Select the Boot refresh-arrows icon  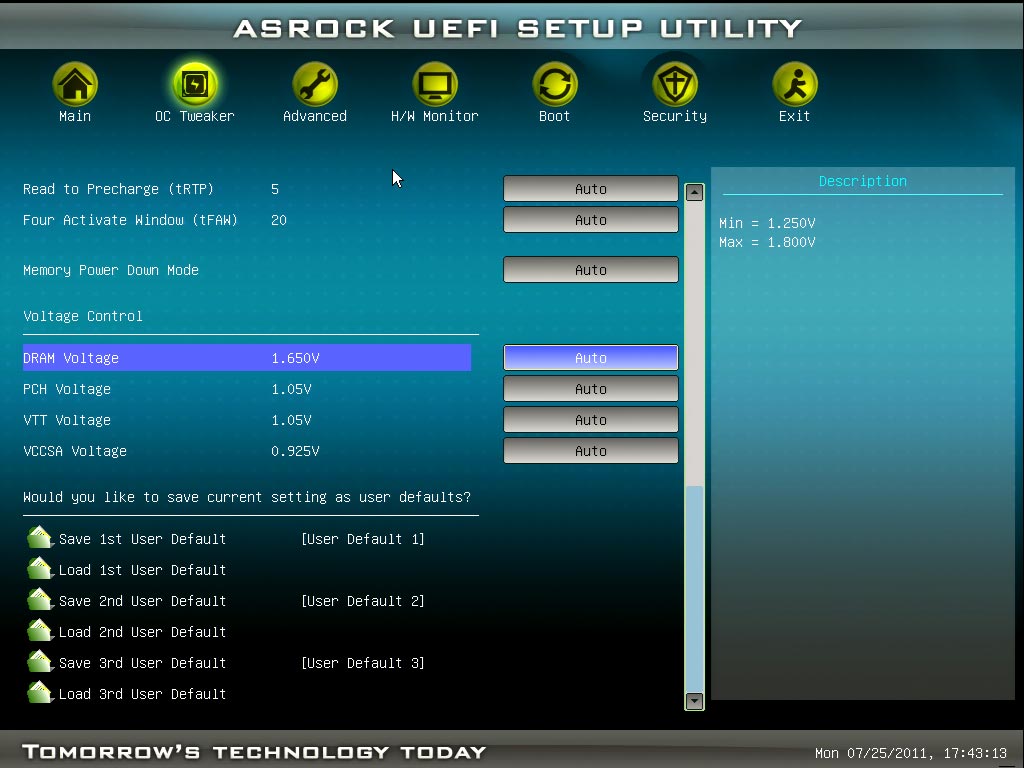click(554, 84)
